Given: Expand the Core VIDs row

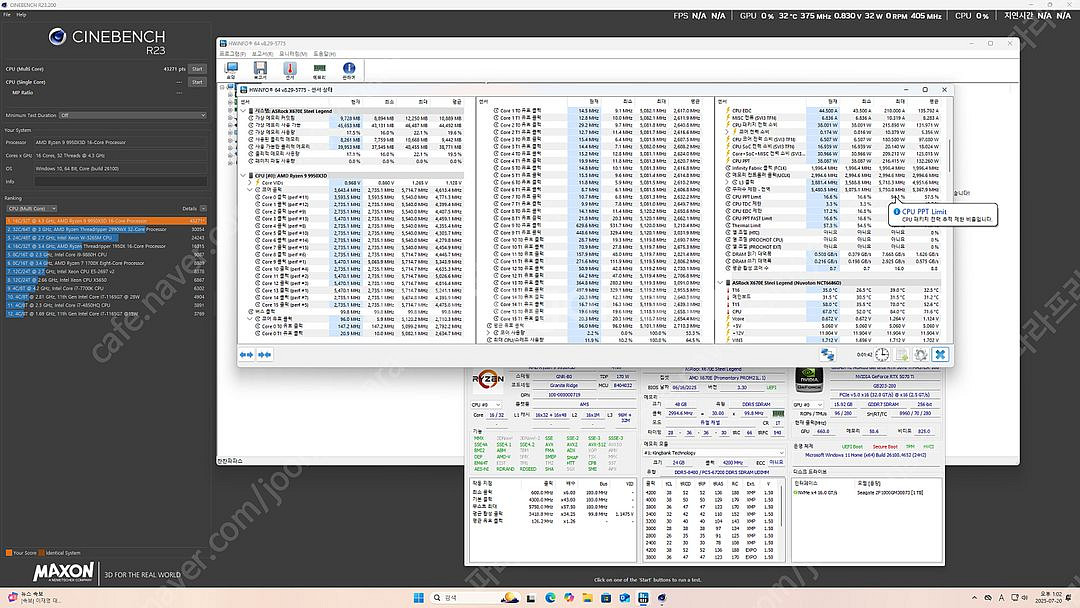Looking at the screenshot, I should click(x=249, y=183).
